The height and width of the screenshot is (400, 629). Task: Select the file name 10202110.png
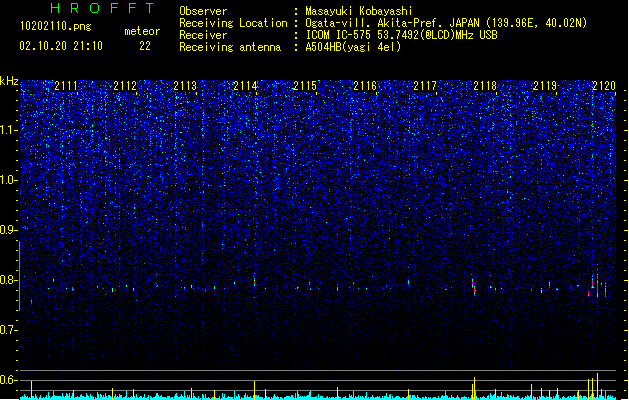pyautogui.click(x=56, y=26)
